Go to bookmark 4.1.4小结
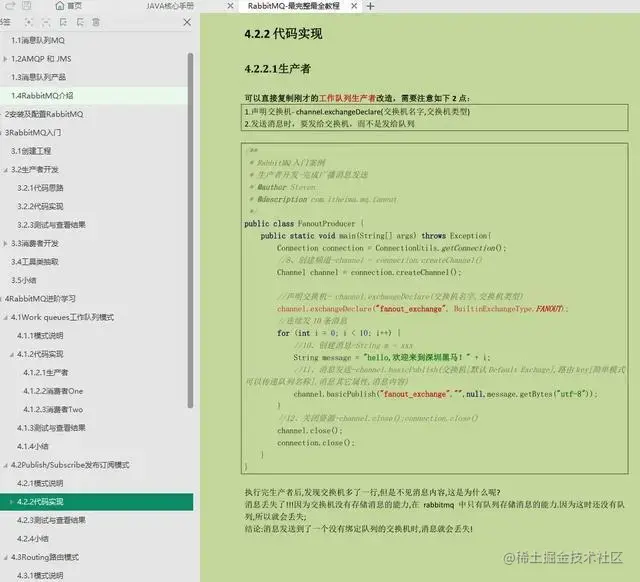 coord(33,446)
